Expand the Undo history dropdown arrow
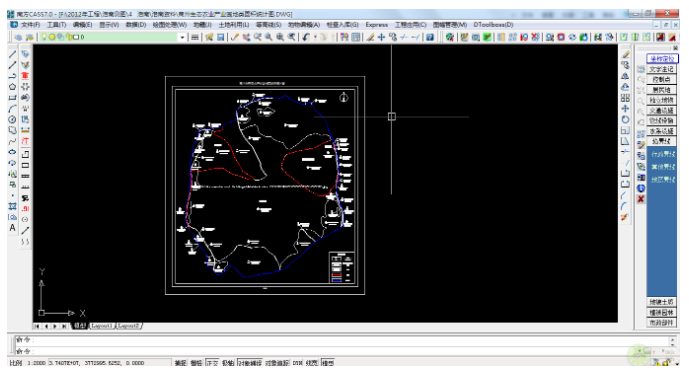 point(315,37)
